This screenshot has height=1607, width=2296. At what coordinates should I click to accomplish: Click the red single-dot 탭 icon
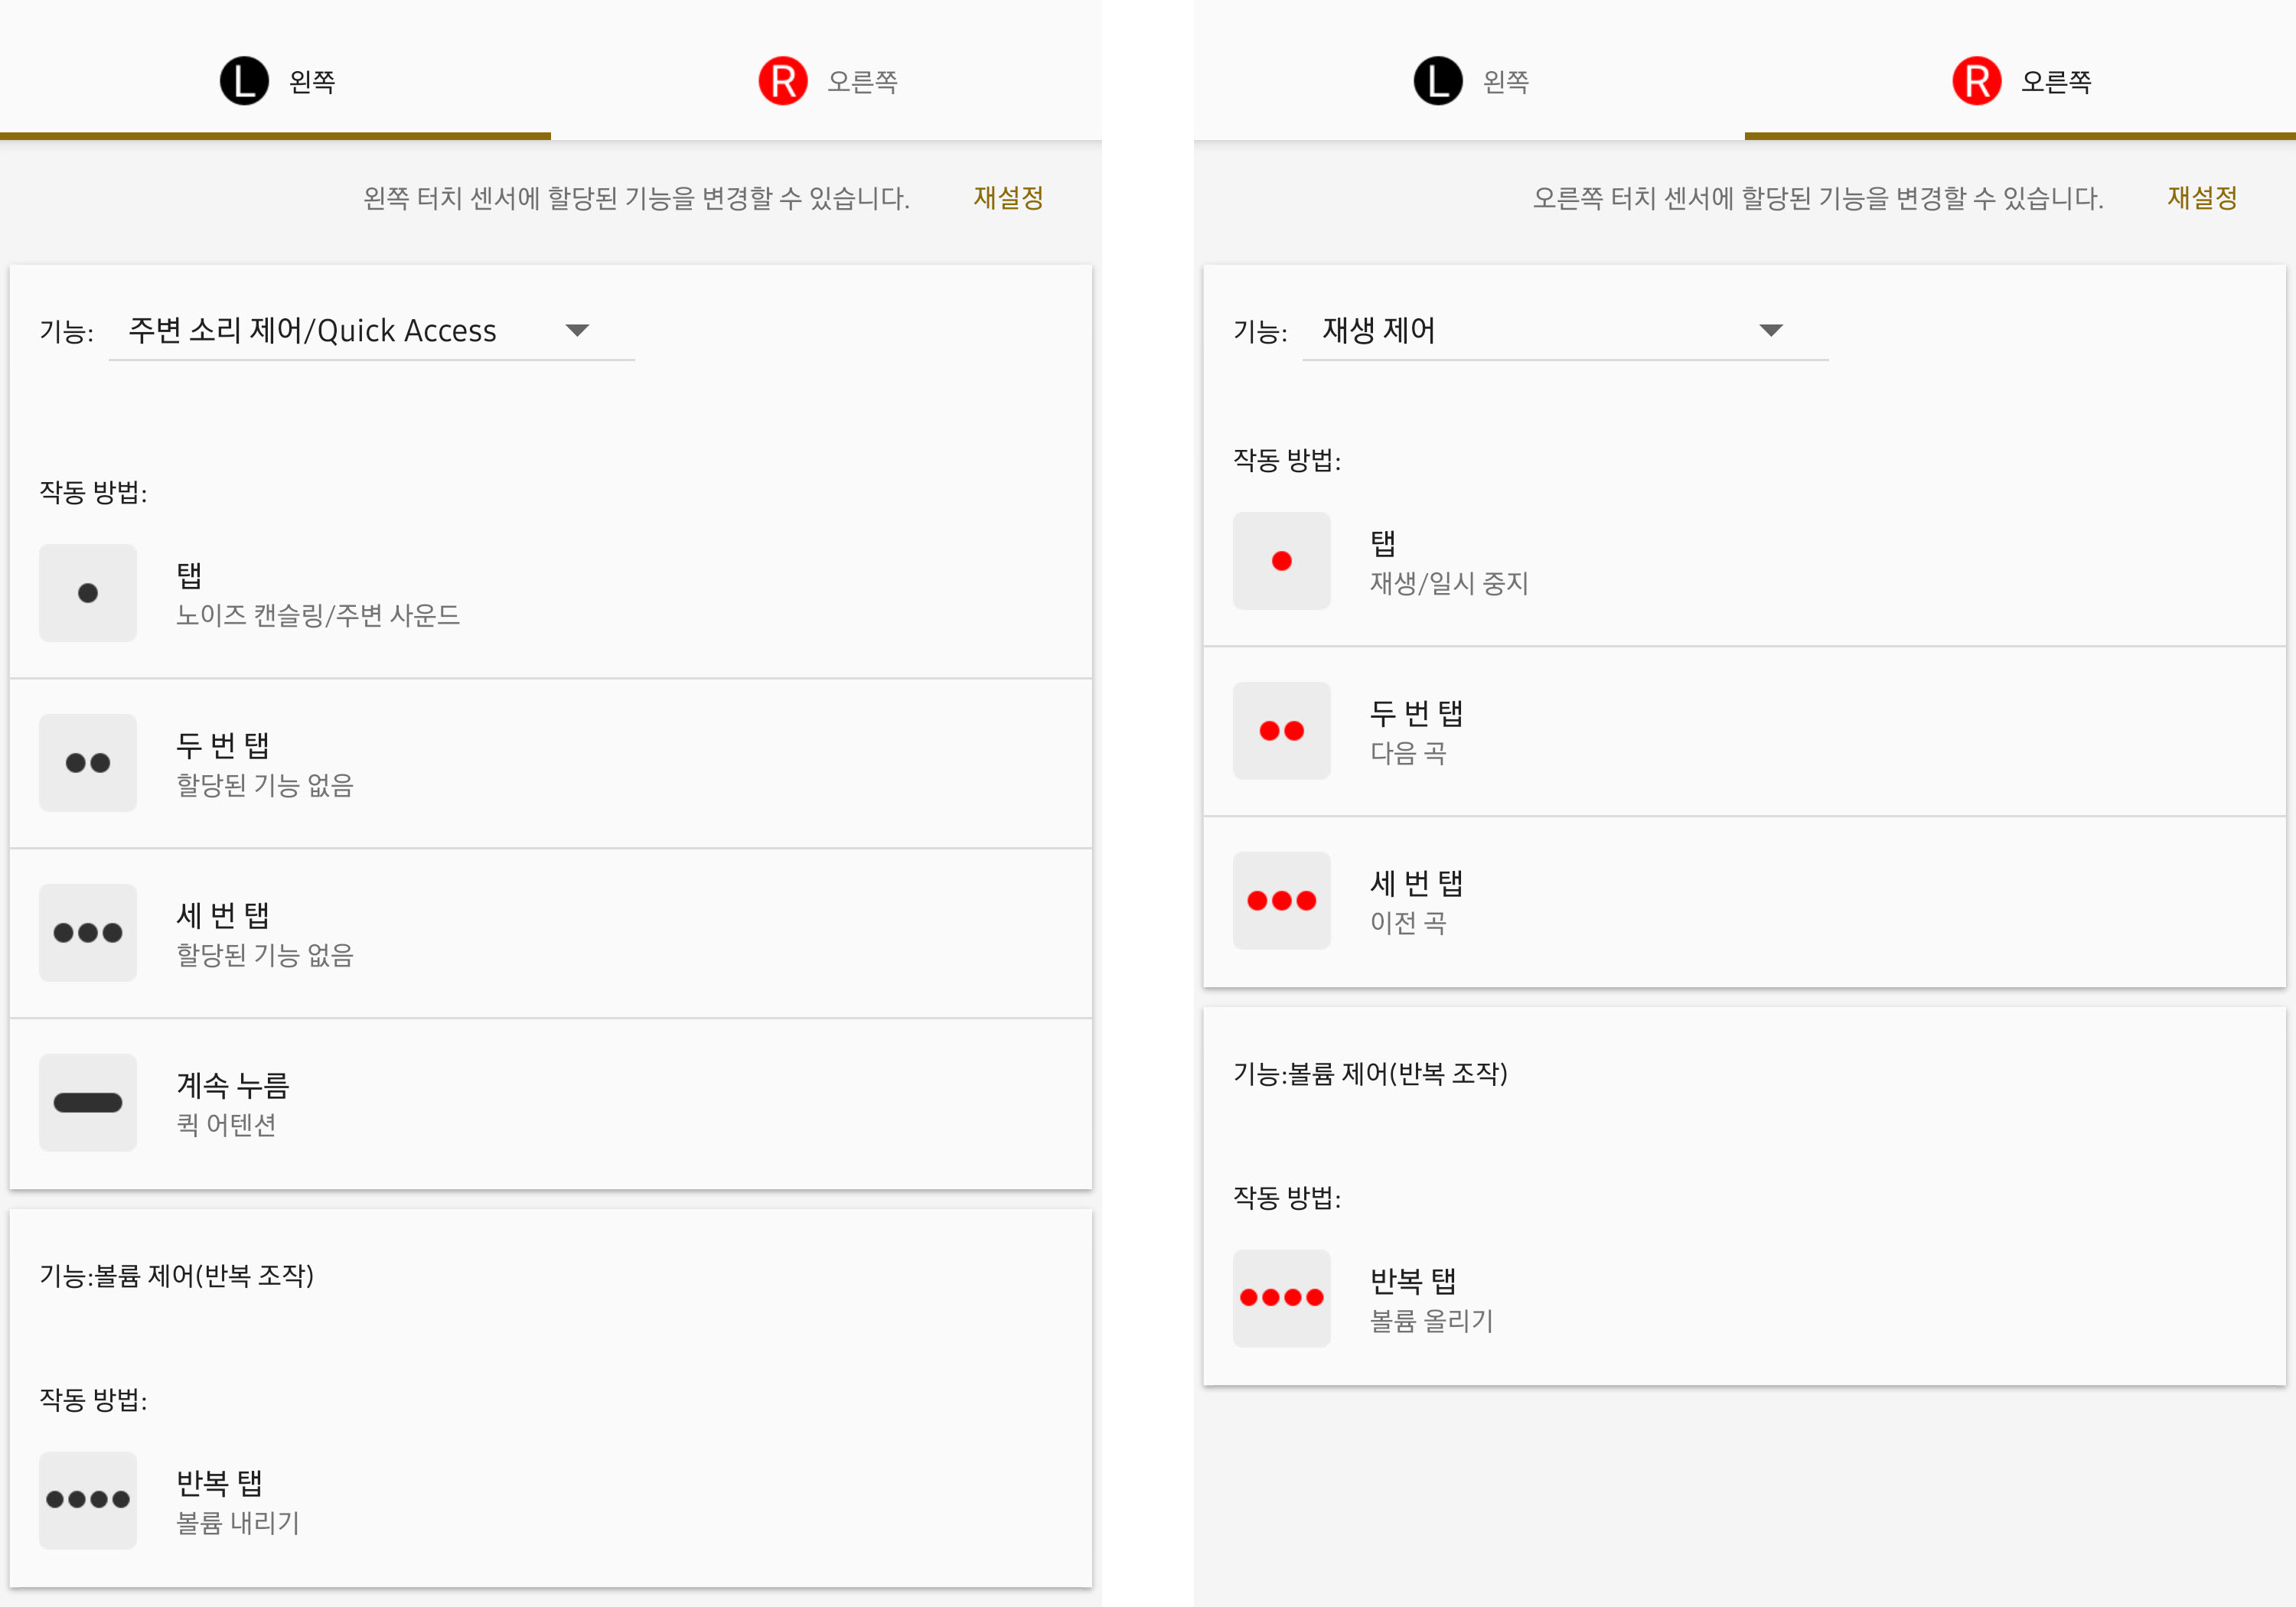(x=1282, y=561)
